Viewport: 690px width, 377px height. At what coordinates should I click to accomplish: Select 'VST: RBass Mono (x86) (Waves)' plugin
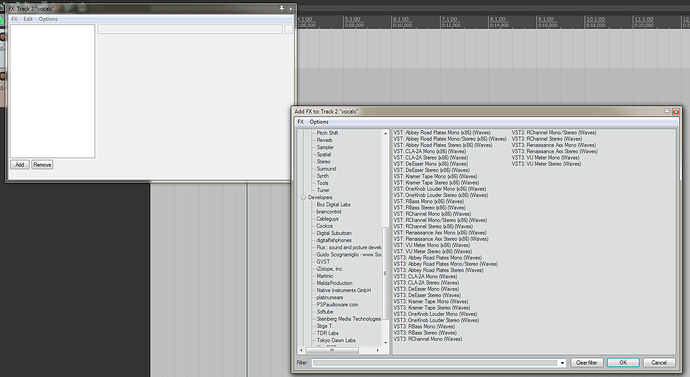pos(429,201)
